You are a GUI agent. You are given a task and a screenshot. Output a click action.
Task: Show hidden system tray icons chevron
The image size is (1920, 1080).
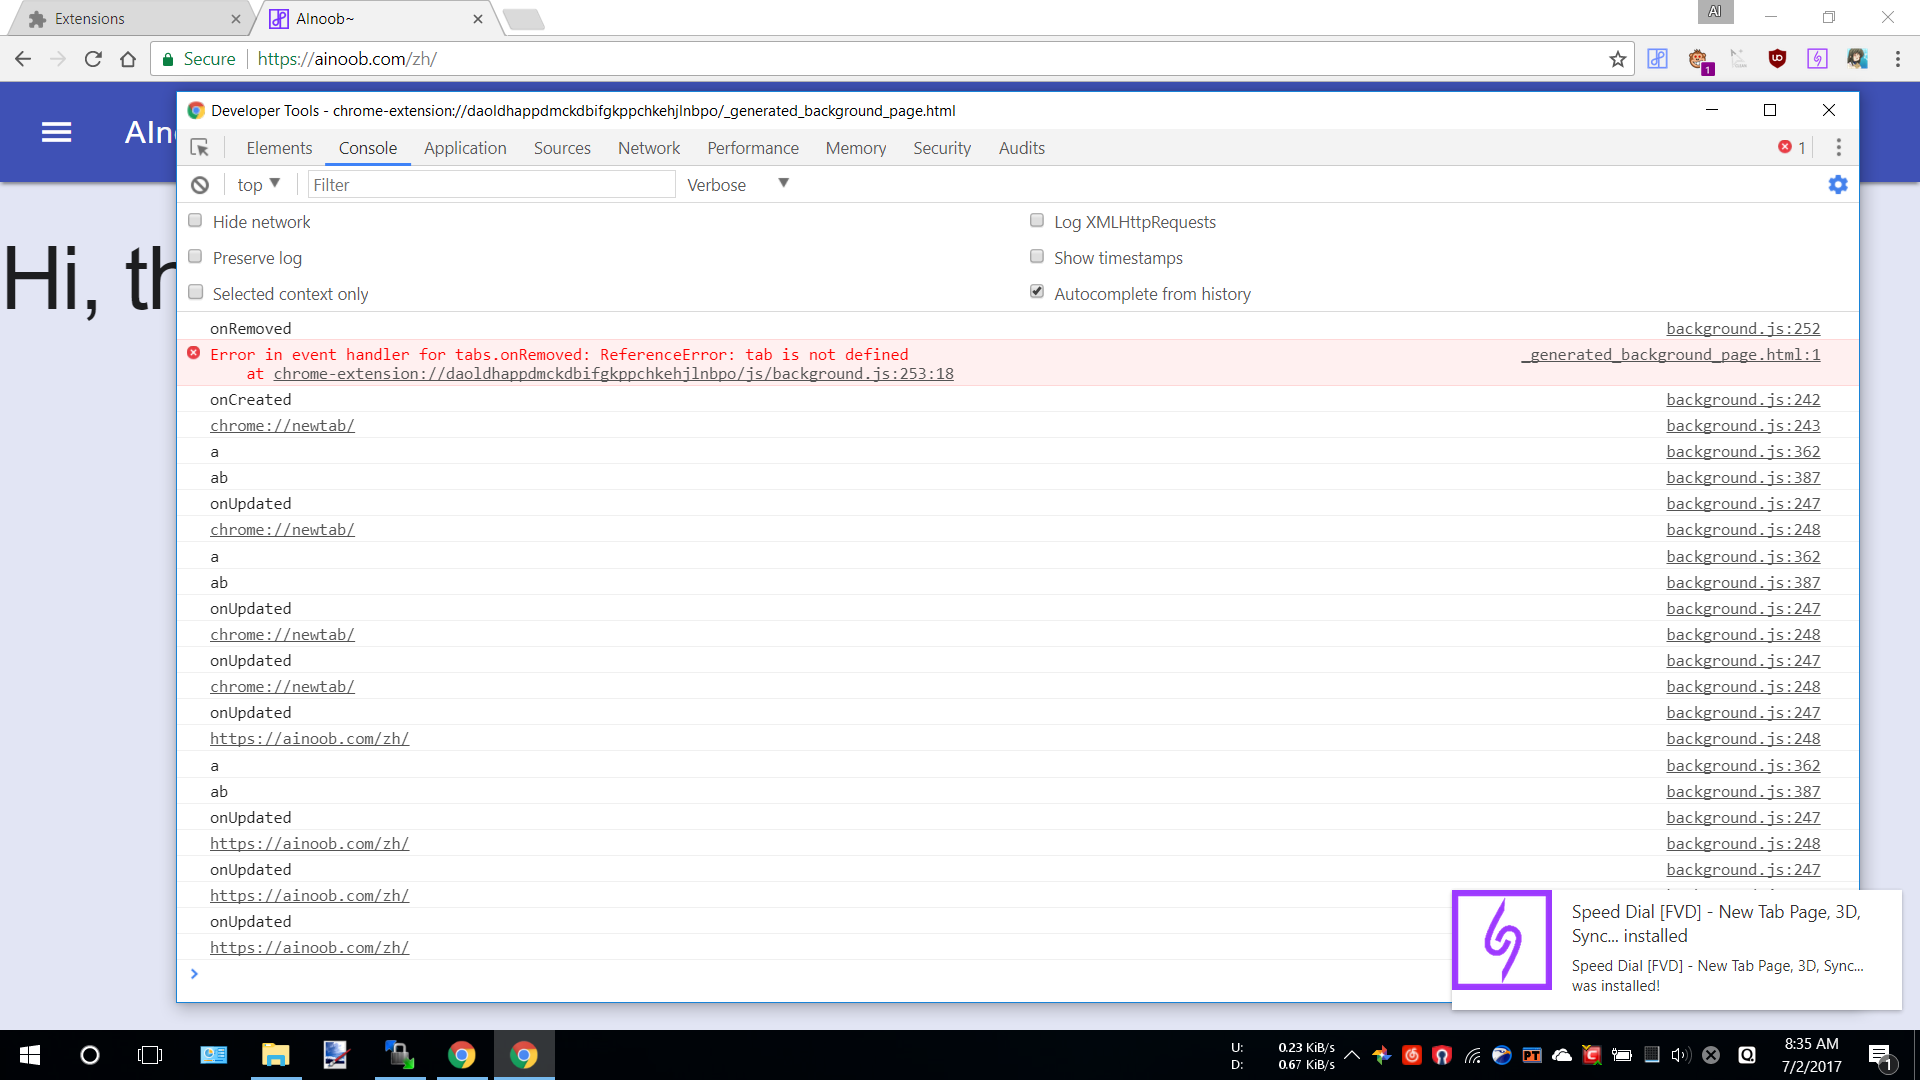click(1352, 1055)
